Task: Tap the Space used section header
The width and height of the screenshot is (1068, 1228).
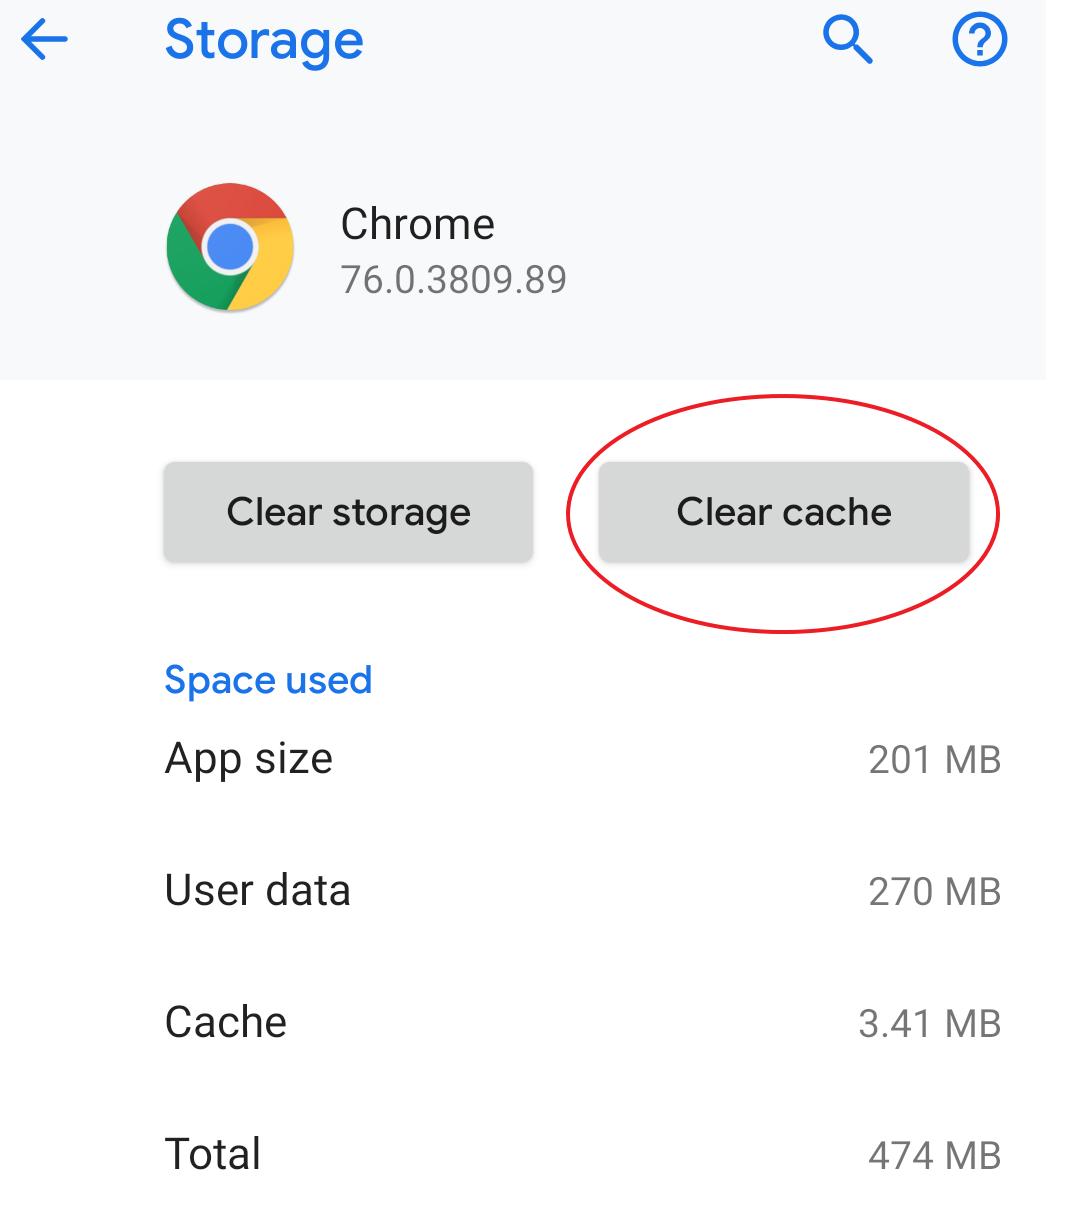Action: [268, 680]
